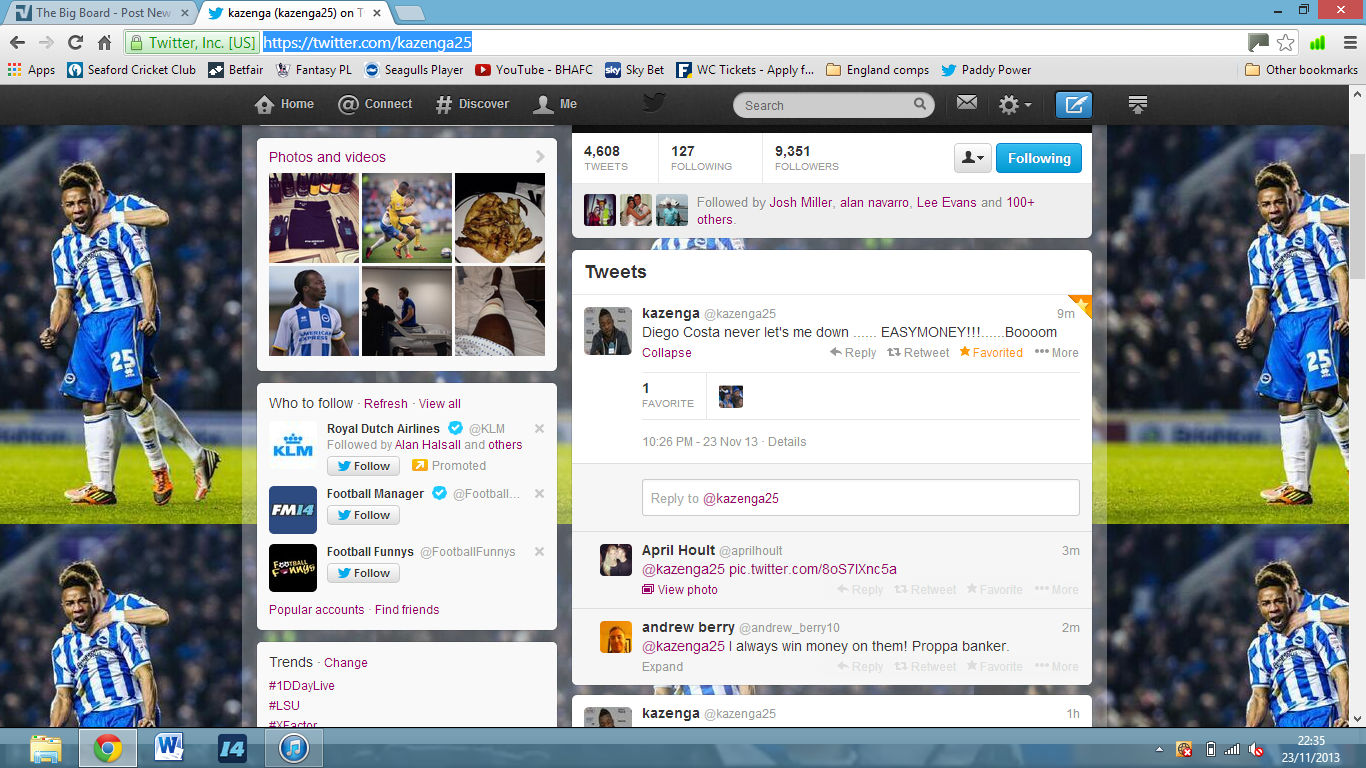The image size is (1366, 768).
Task: Open Josh Miller's profile link
Action: point(800,202)
